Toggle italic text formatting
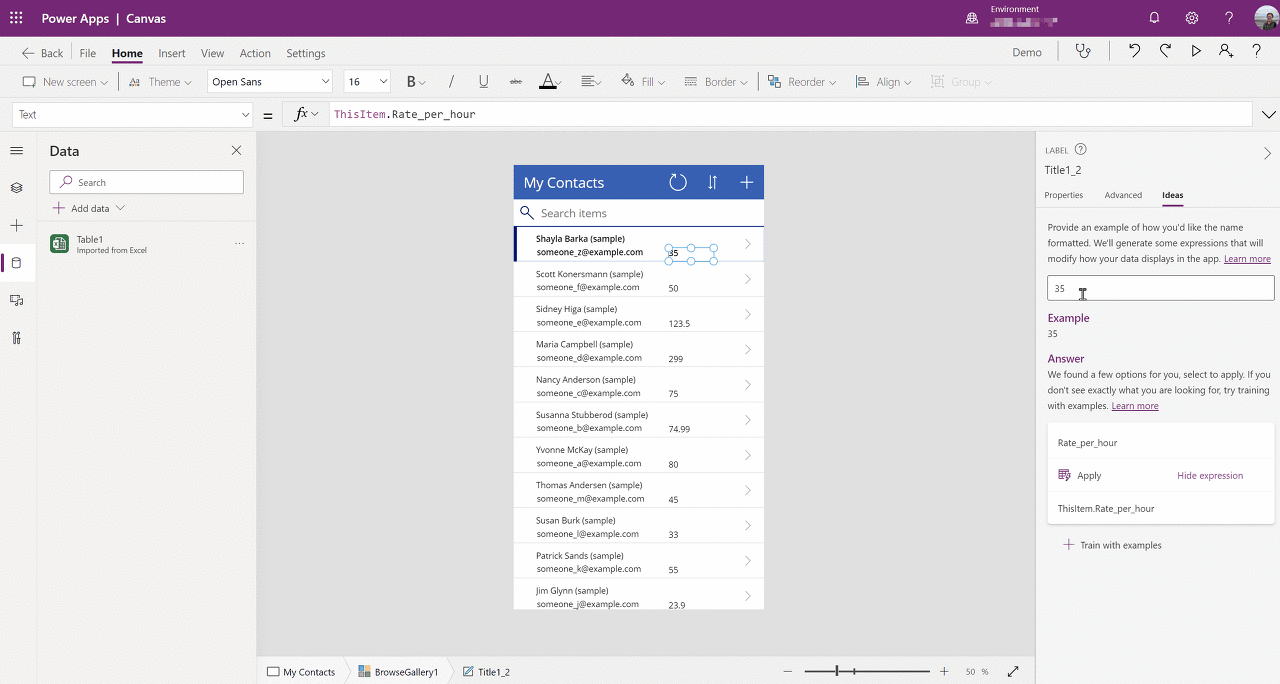The image size is (1280, 684). tap(451, 82)
